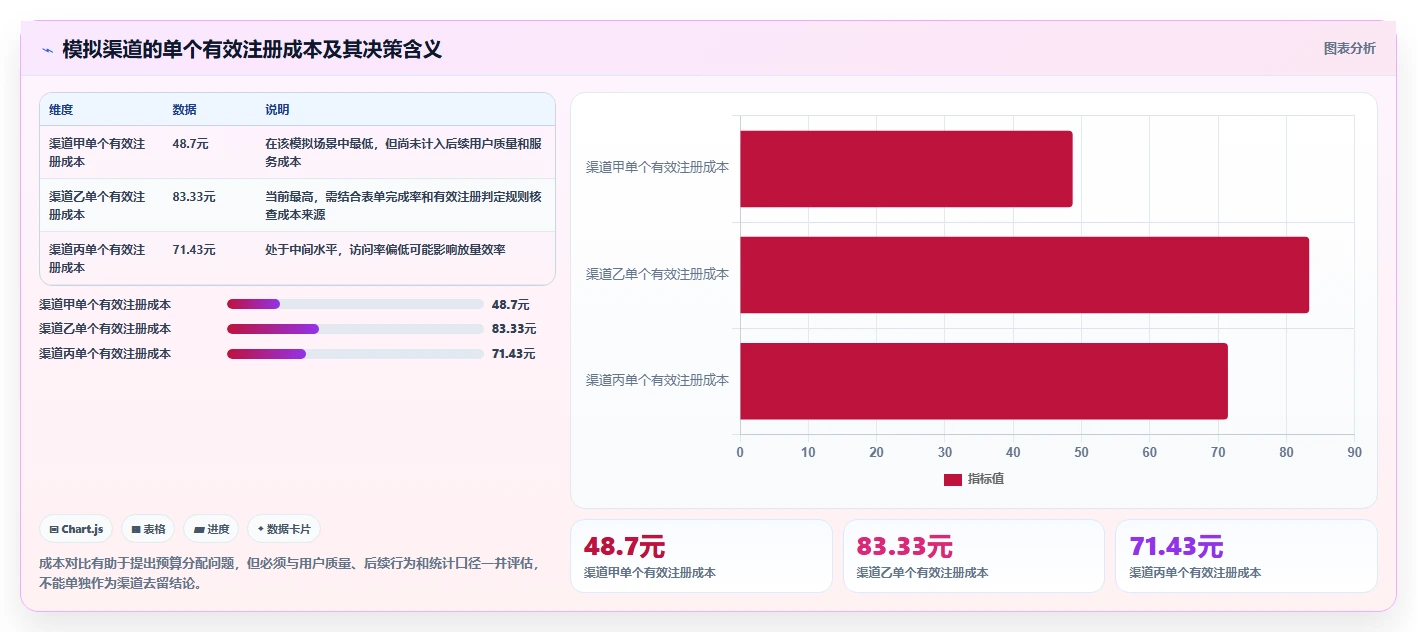Click the 渠道甲 bar in the chart
Screen dimensions: 1417x632
[906, 169]
